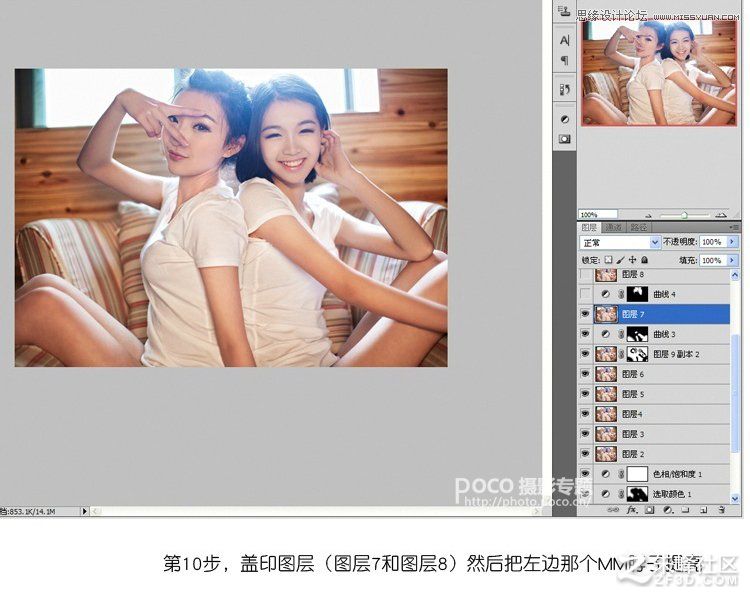Open the 填充 fill slider arrow
750x596 pixels.
pyautogui.click(x=732, y=260)
